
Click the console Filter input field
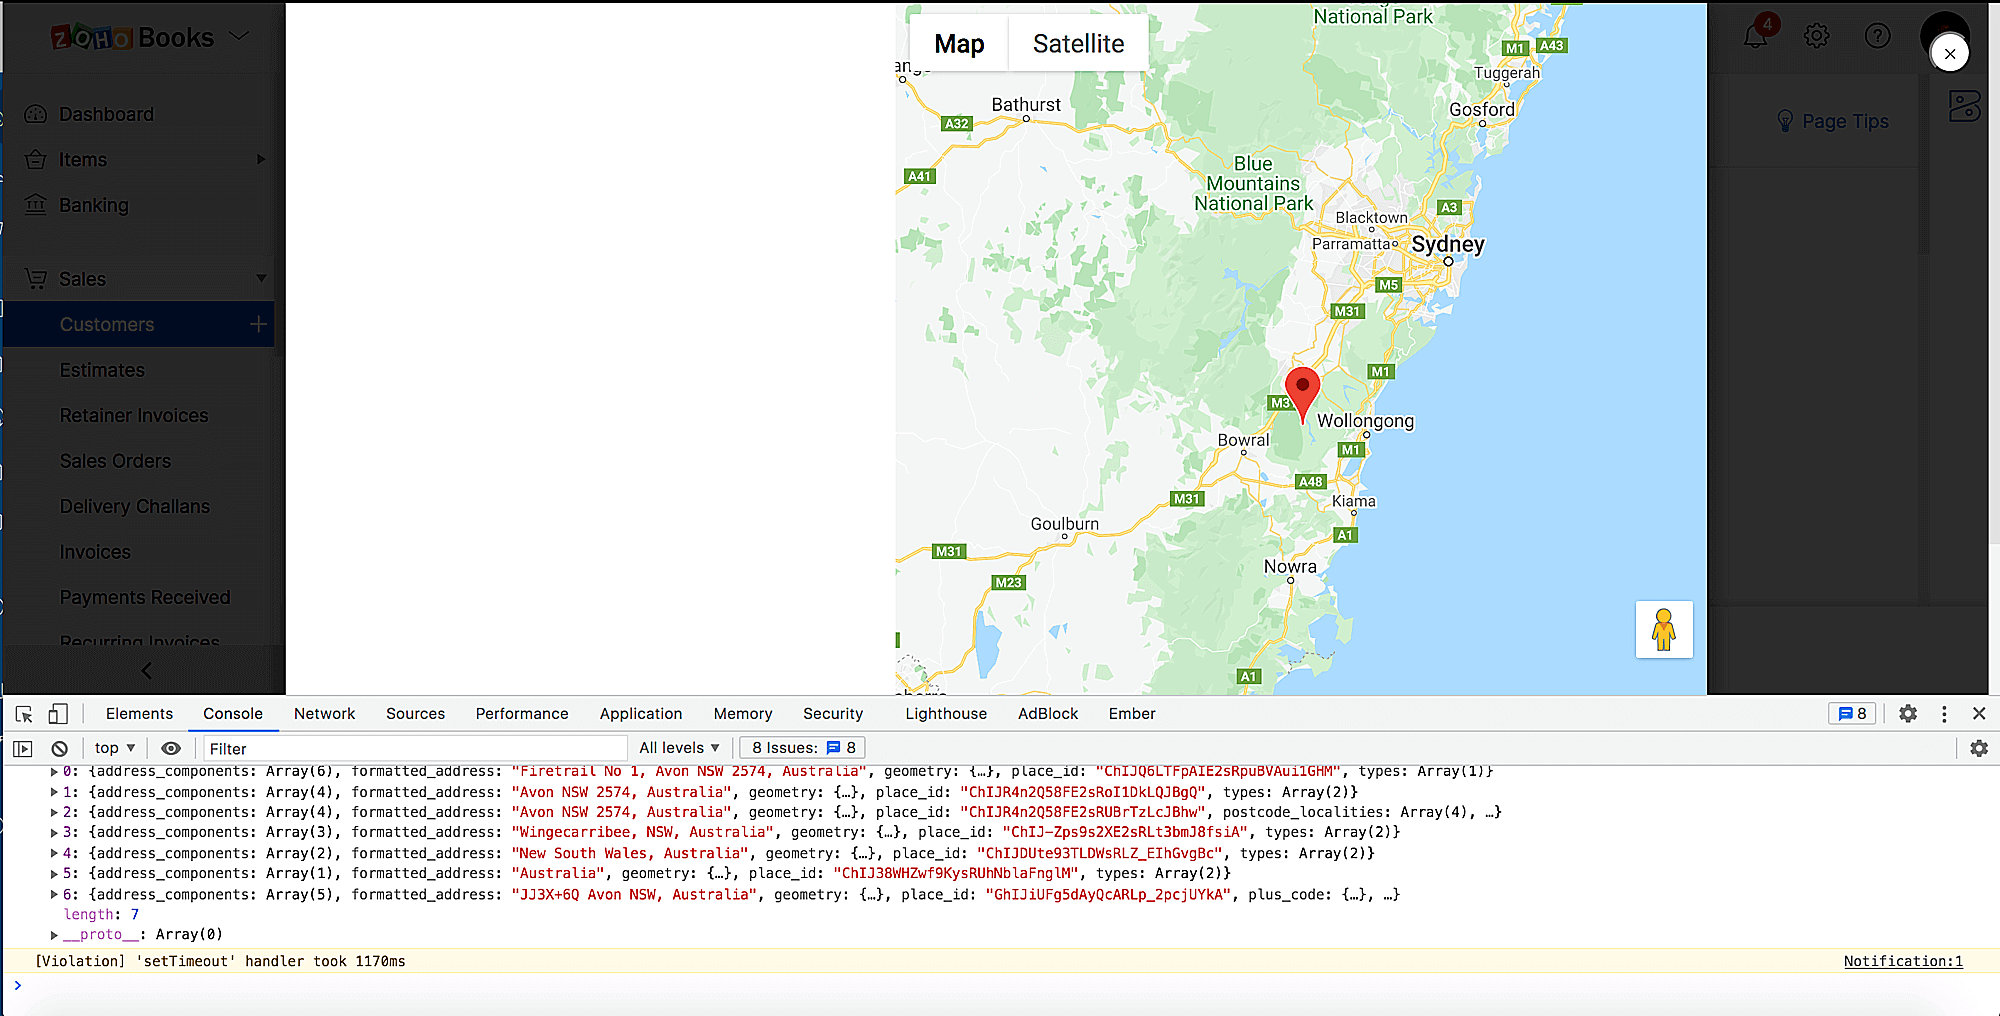tap(415, 748)
